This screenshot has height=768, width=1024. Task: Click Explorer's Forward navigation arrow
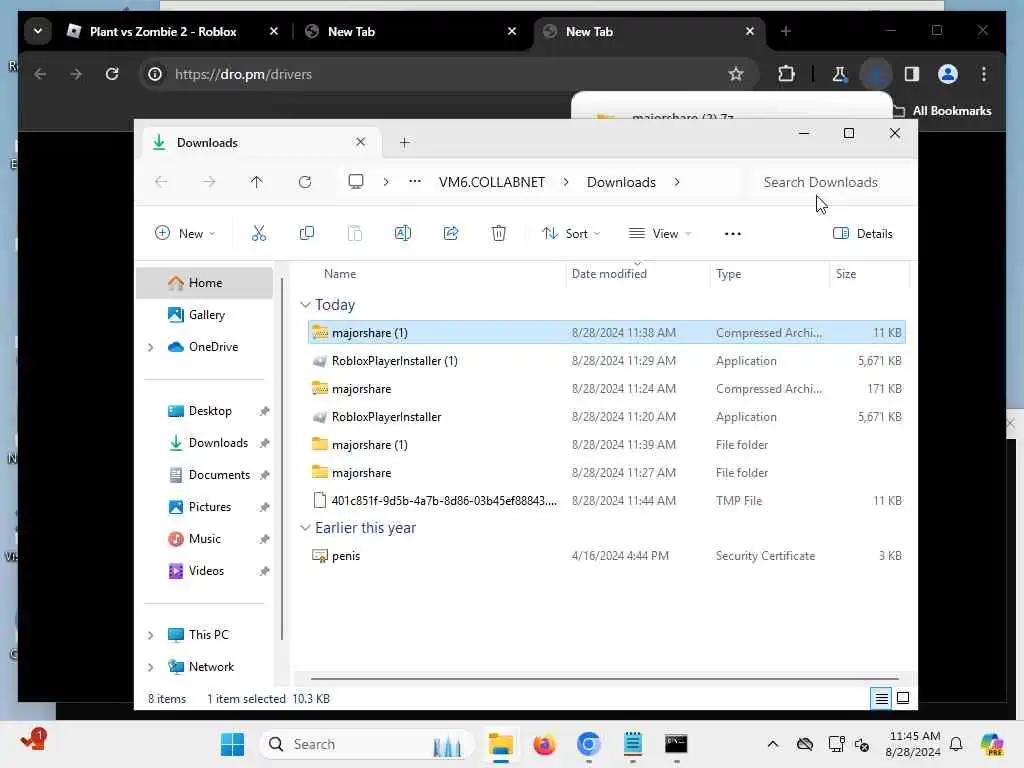click(x=209, y=182)
